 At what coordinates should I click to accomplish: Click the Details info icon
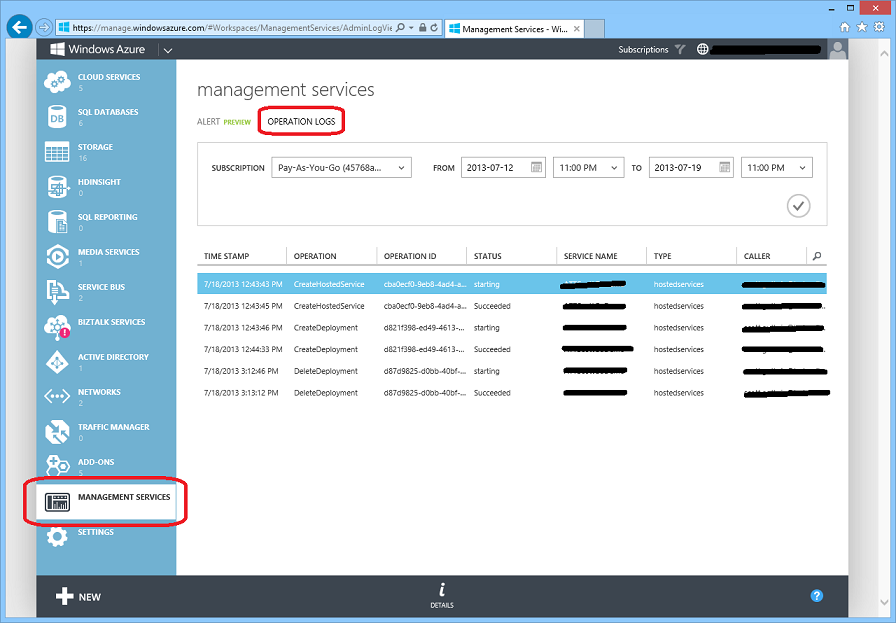tap(441, 591)
